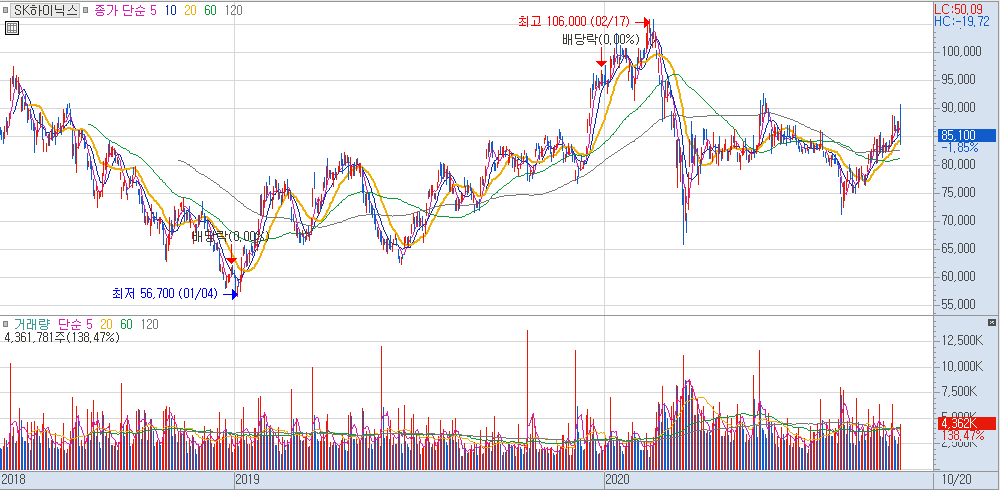Select the green 60-day price MA label
The height and width of the screenshot is (490, 1000).
pos(211,11)
